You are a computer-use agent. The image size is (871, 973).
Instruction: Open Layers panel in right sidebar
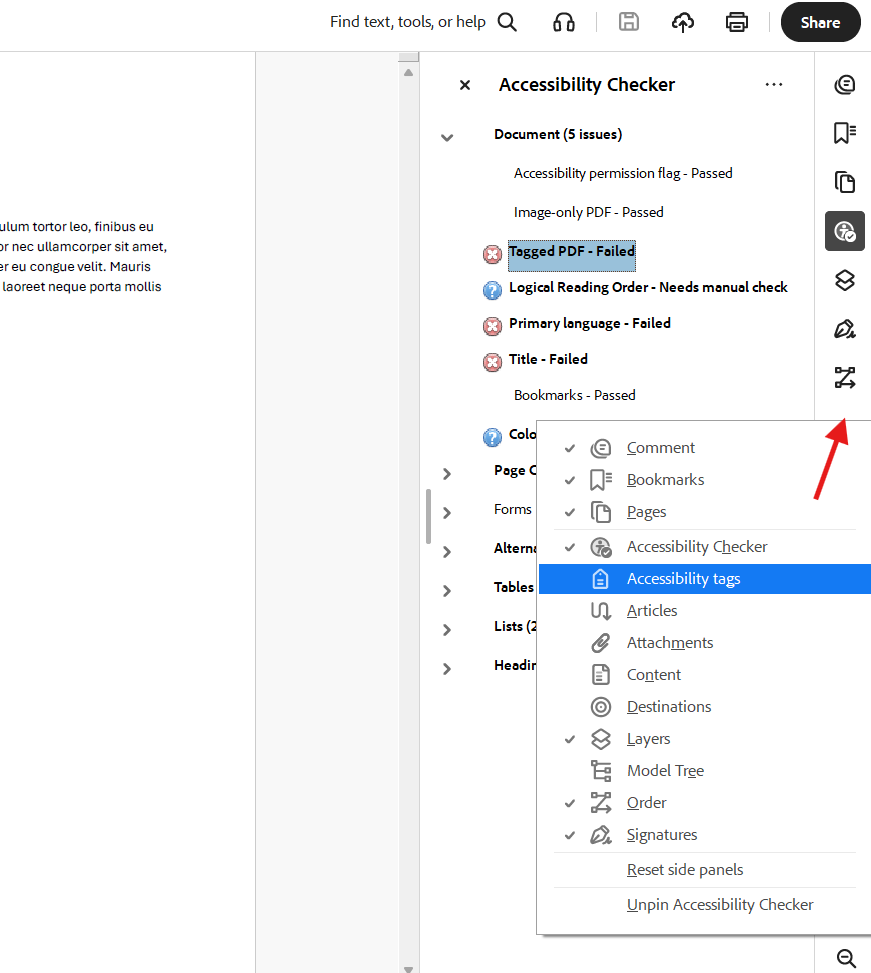click(x=844, y=280)
